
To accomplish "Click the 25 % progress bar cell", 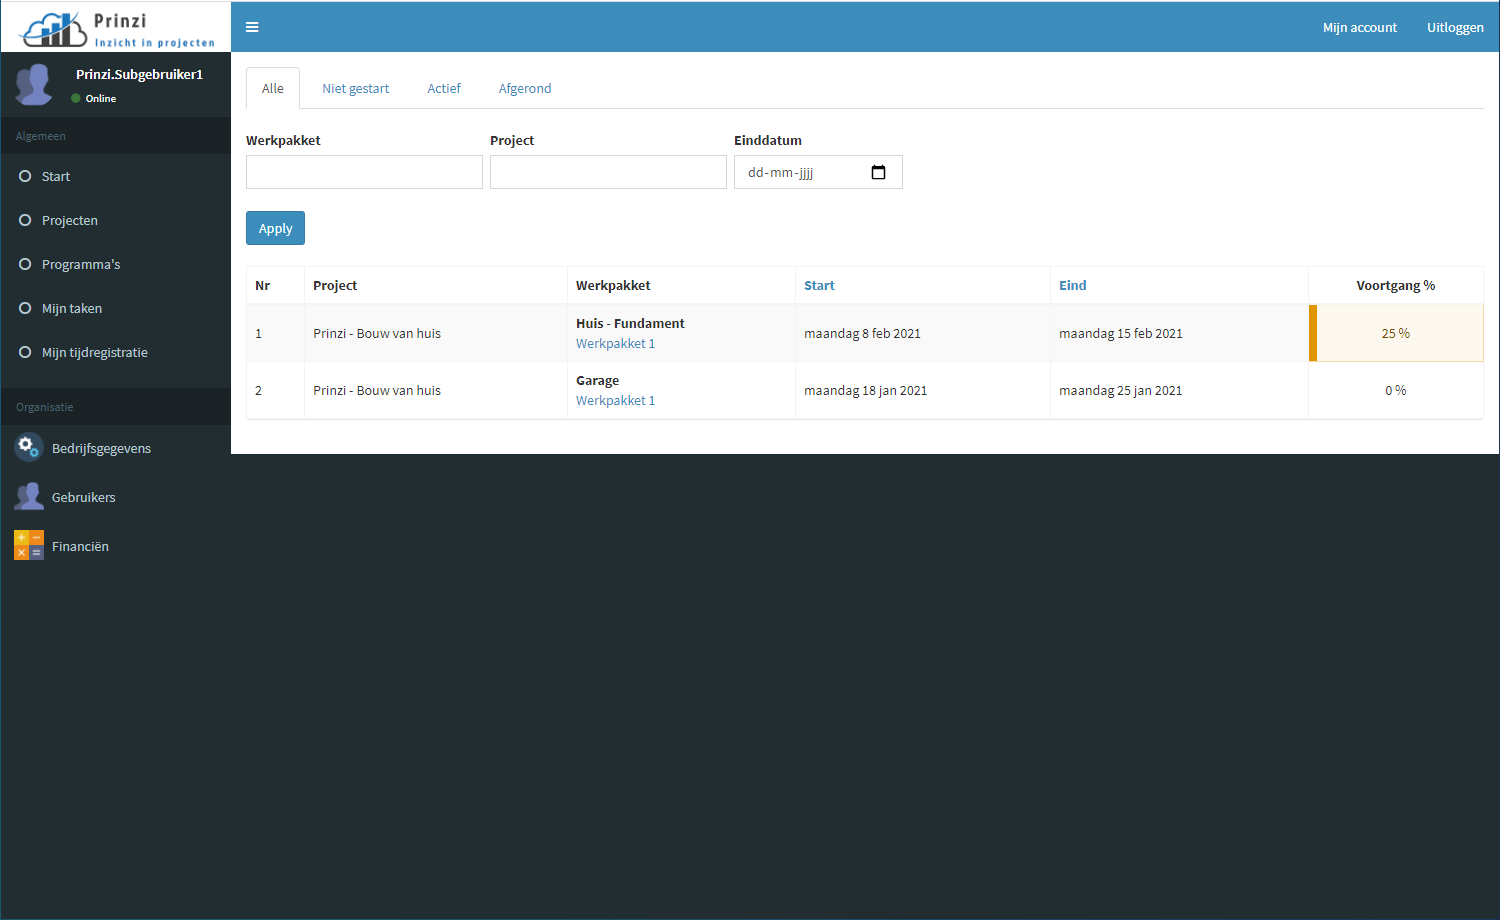I will coord(1396,333).
